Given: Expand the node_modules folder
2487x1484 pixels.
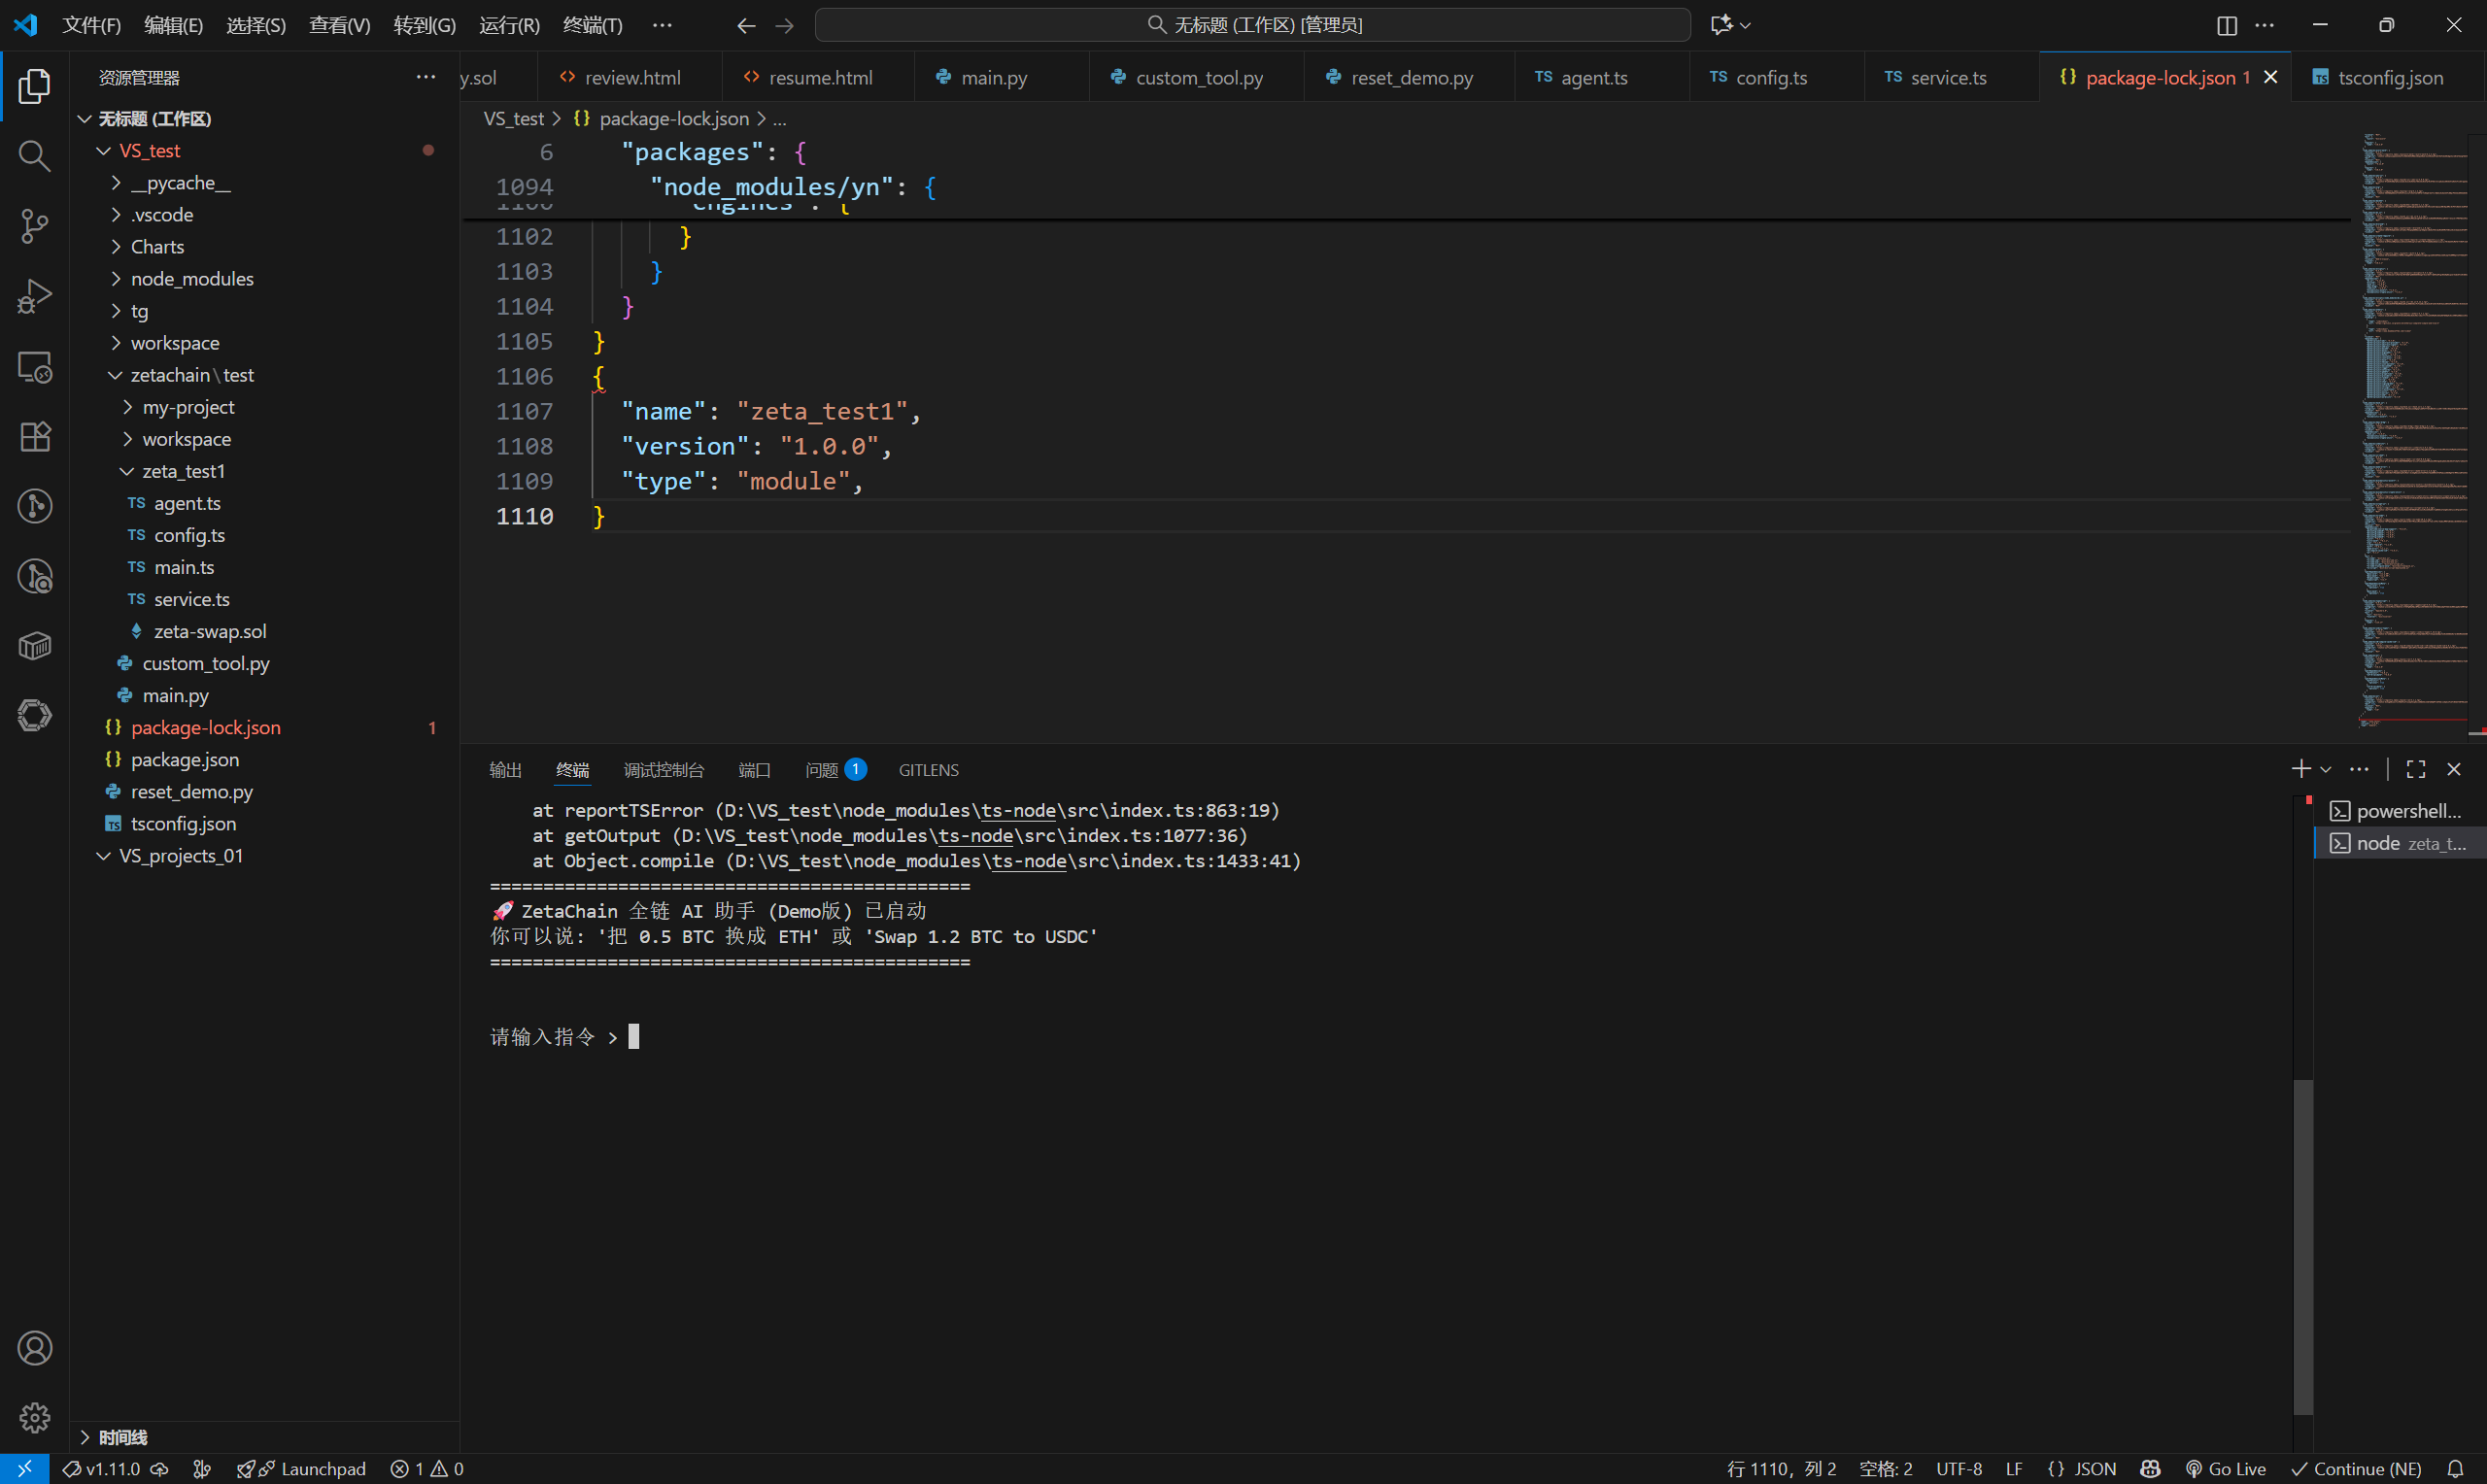Looking at the screenshot, I should point(116,279).
